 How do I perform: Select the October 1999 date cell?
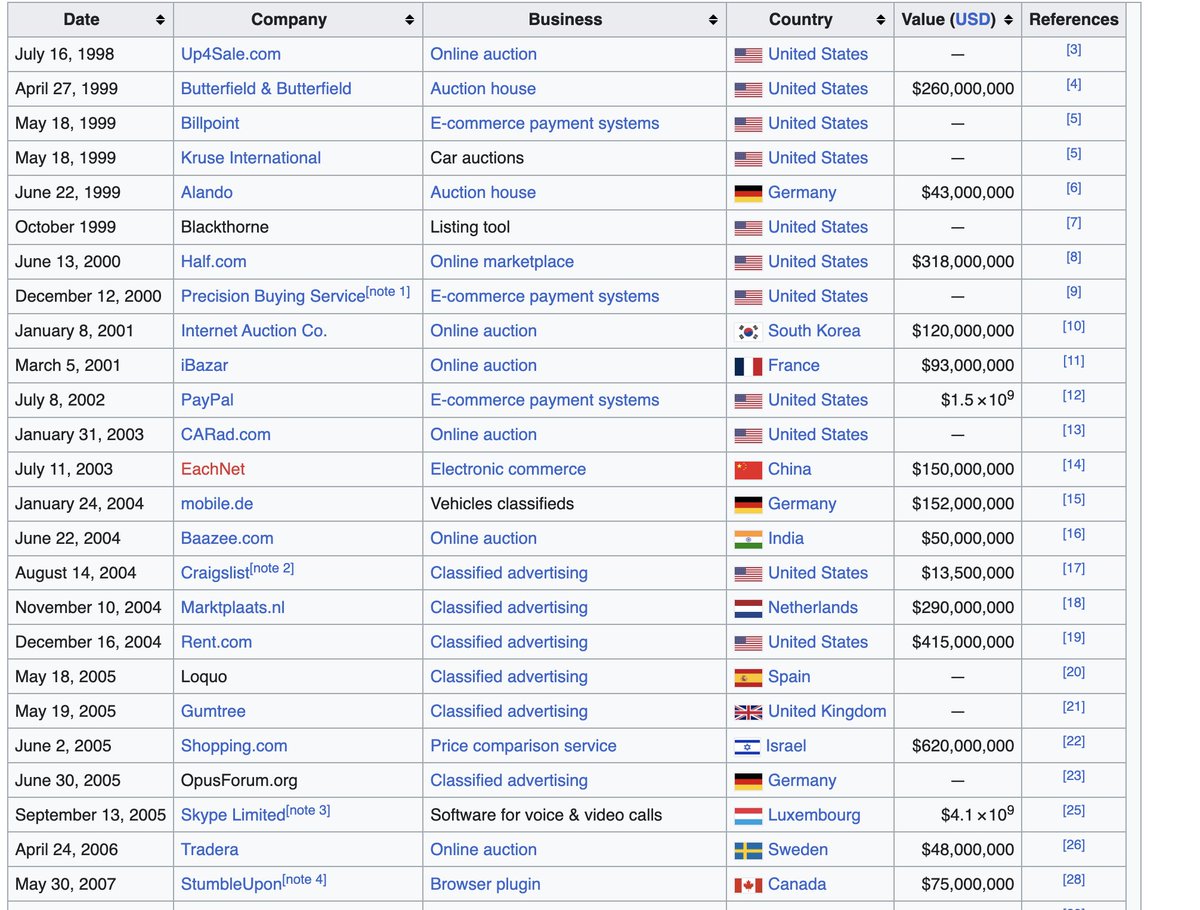(x=66, y=227)
